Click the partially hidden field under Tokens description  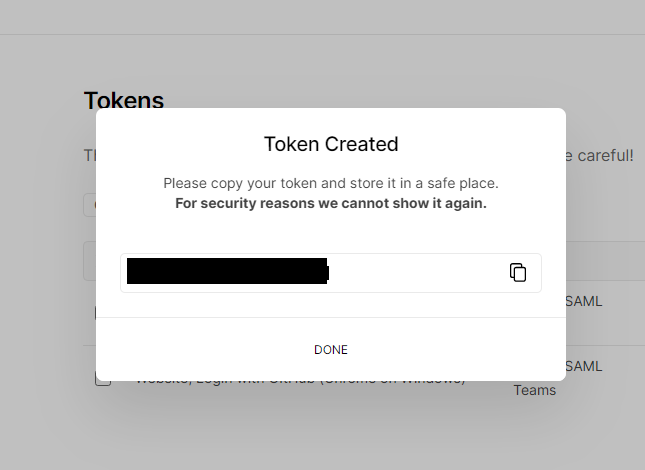[90, 205]
